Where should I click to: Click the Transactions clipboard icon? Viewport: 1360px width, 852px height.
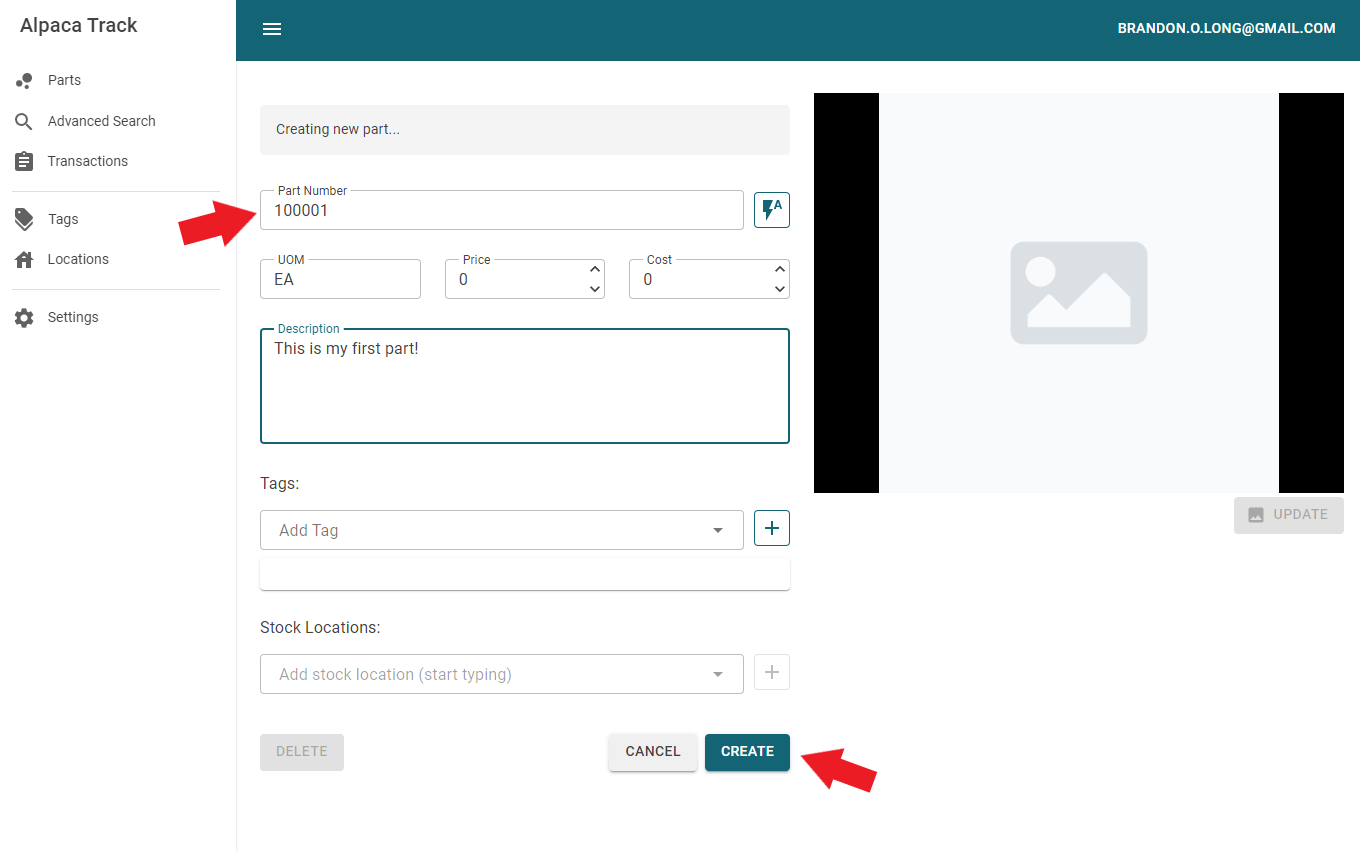(x=25, y=161)
